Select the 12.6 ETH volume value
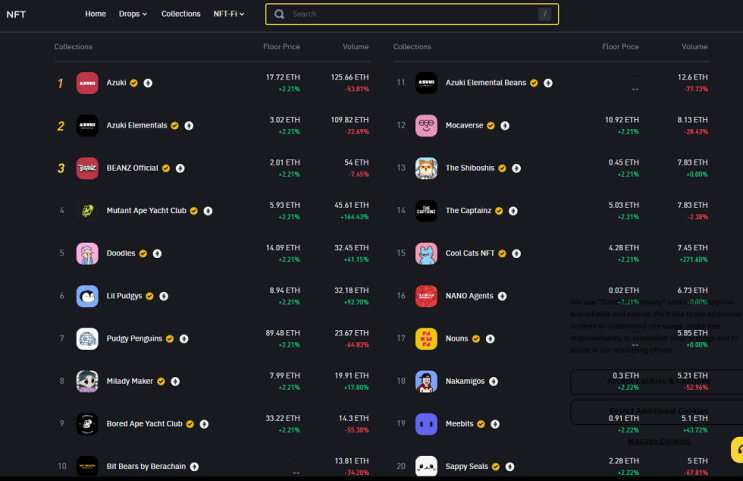743x481 pixels. point(692,77)
